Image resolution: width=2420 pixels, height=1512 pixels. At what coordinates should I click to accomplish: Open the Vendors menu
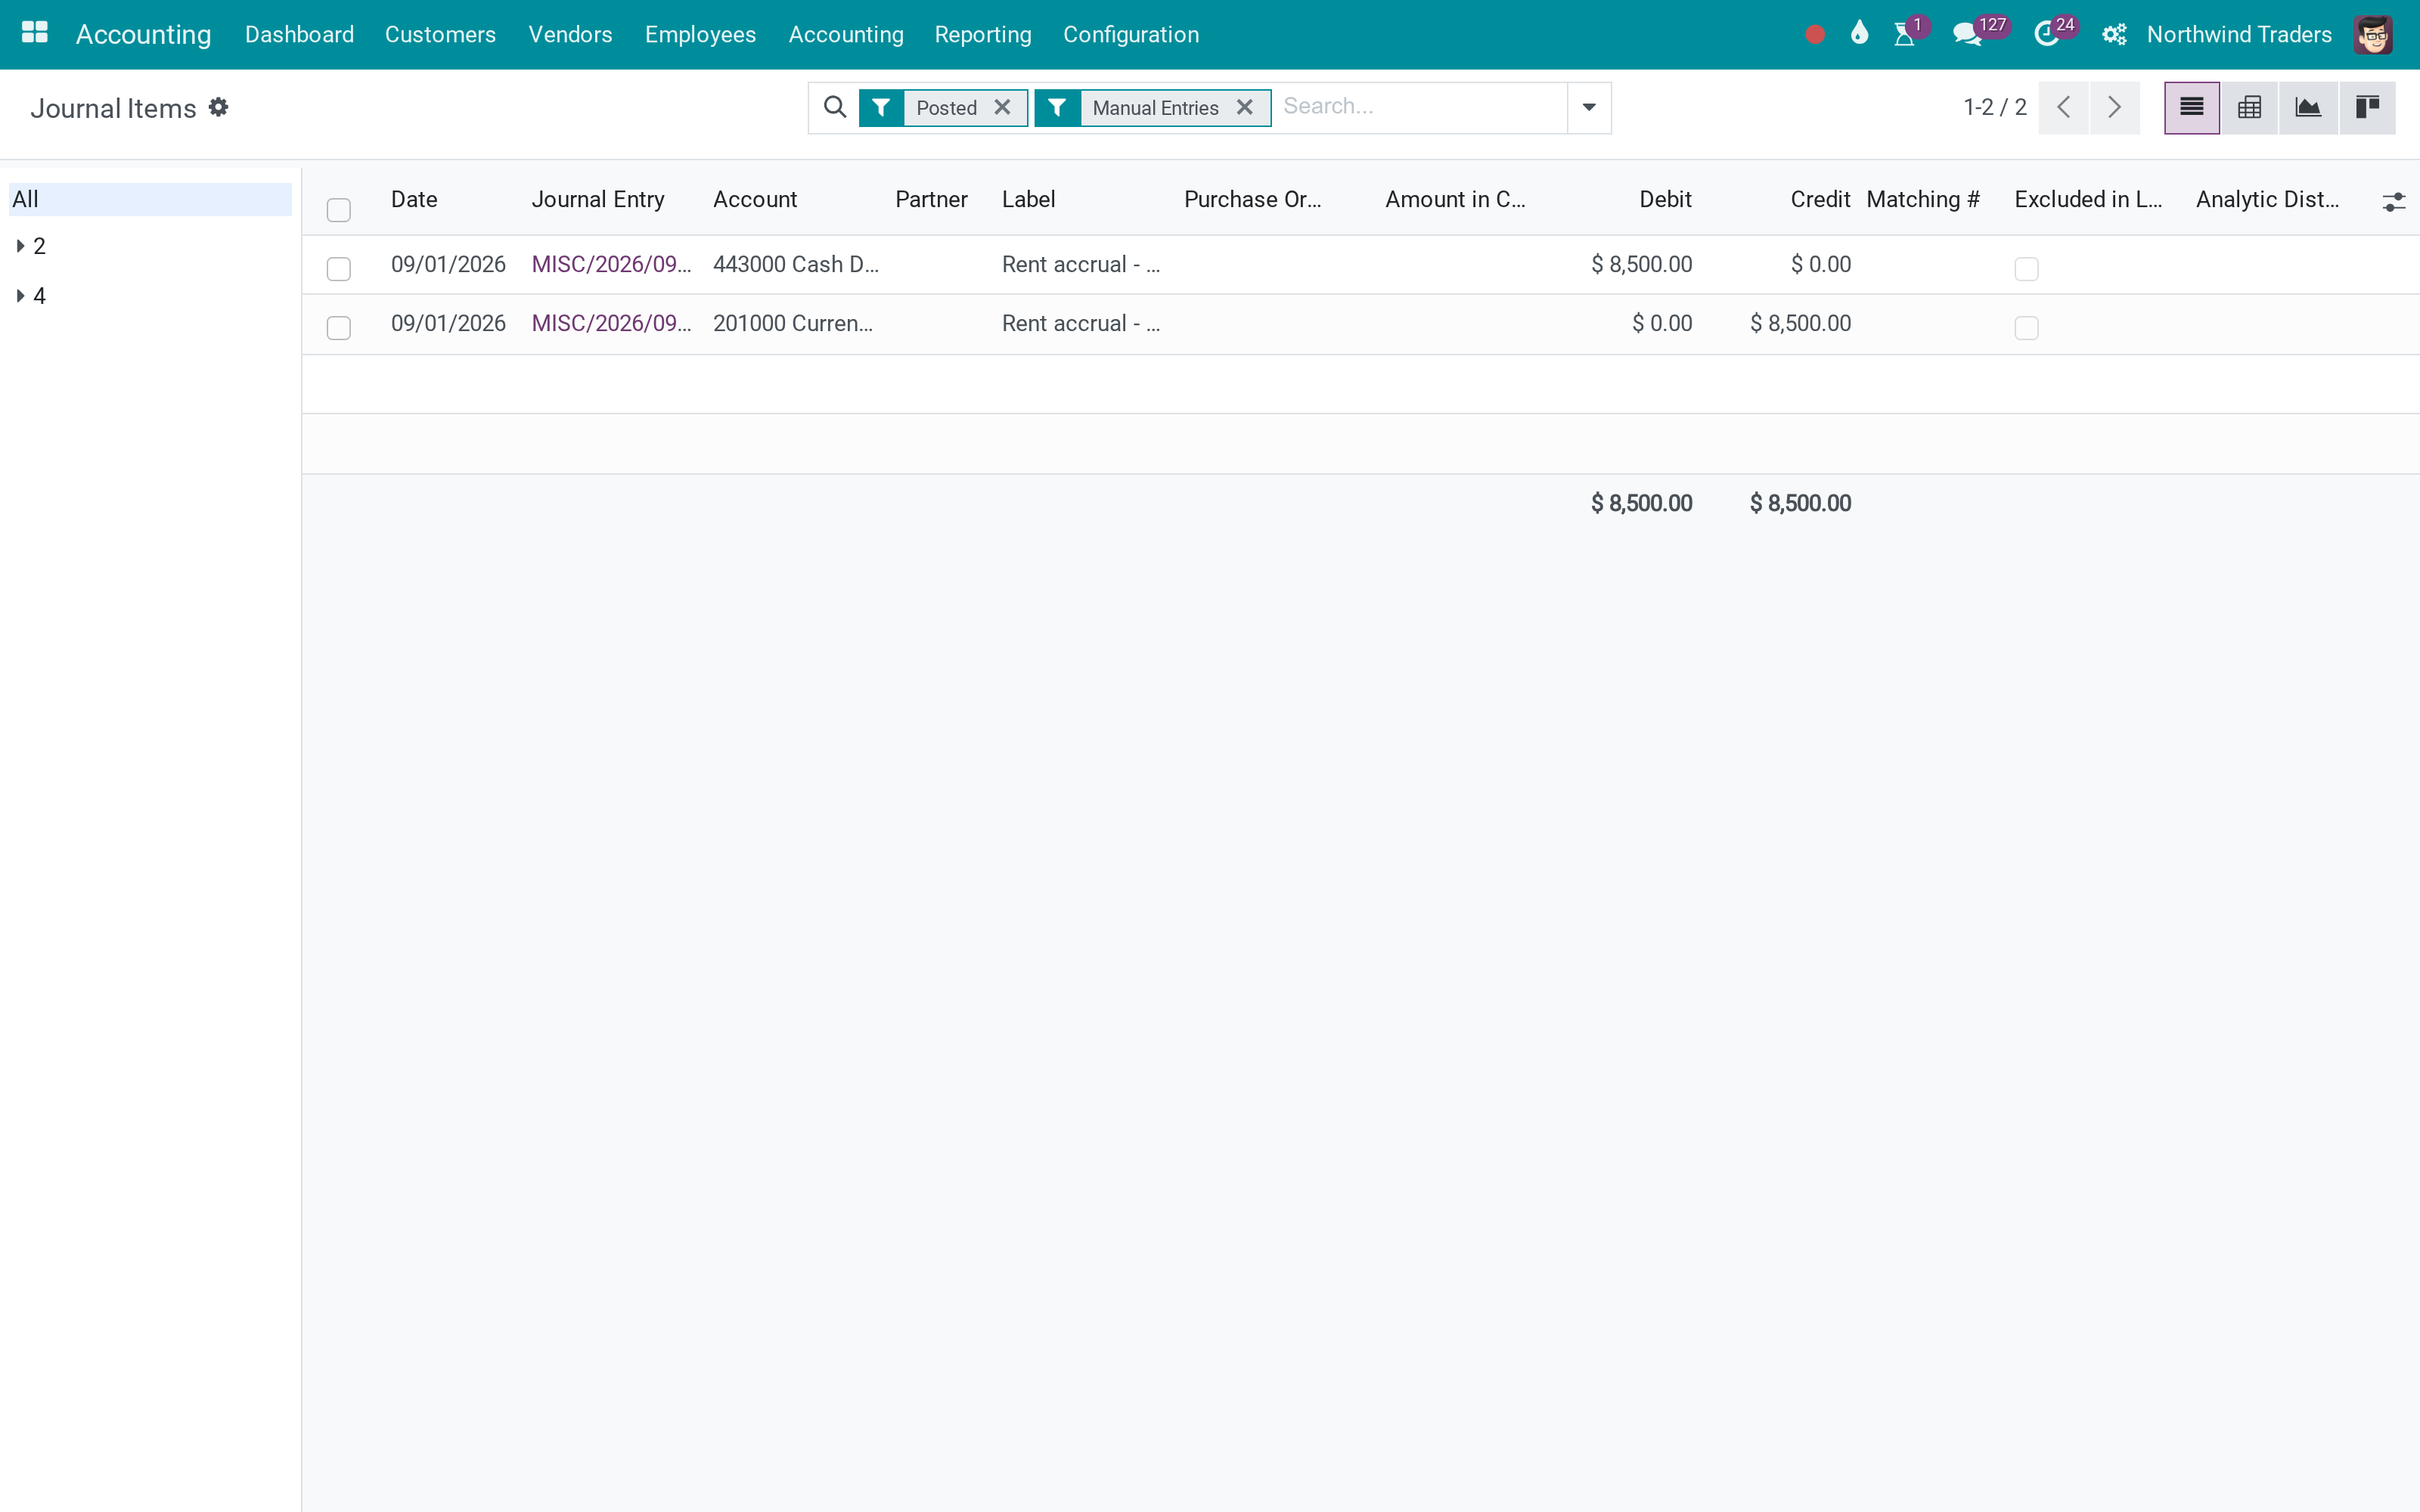pyautogui.click(x=570, y=34)
